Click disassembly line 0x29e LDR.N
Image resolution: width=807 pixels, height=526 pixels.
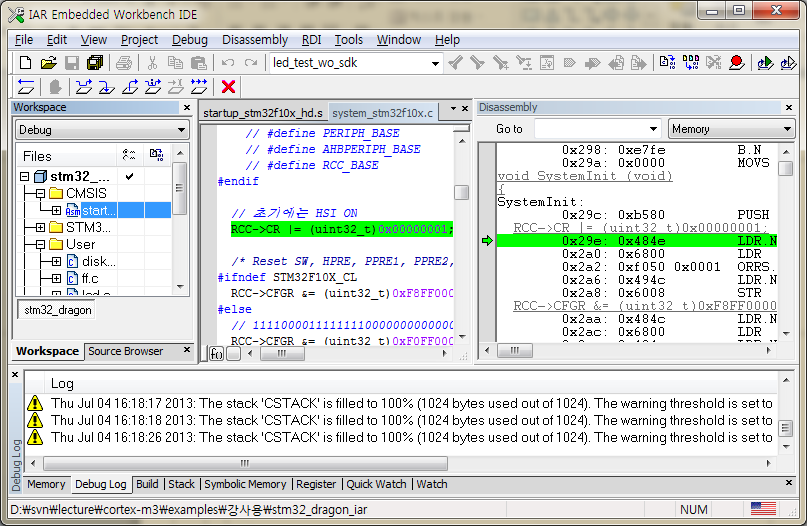tap(636, 241)
